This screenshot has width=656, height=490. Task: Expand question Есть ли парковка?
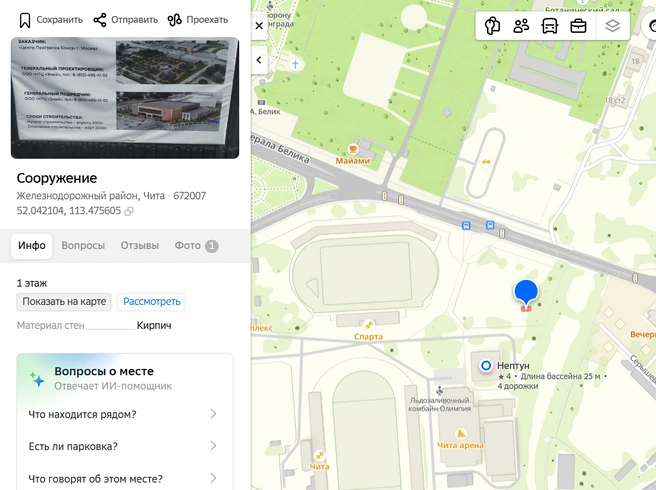click(x=125, y=446)
